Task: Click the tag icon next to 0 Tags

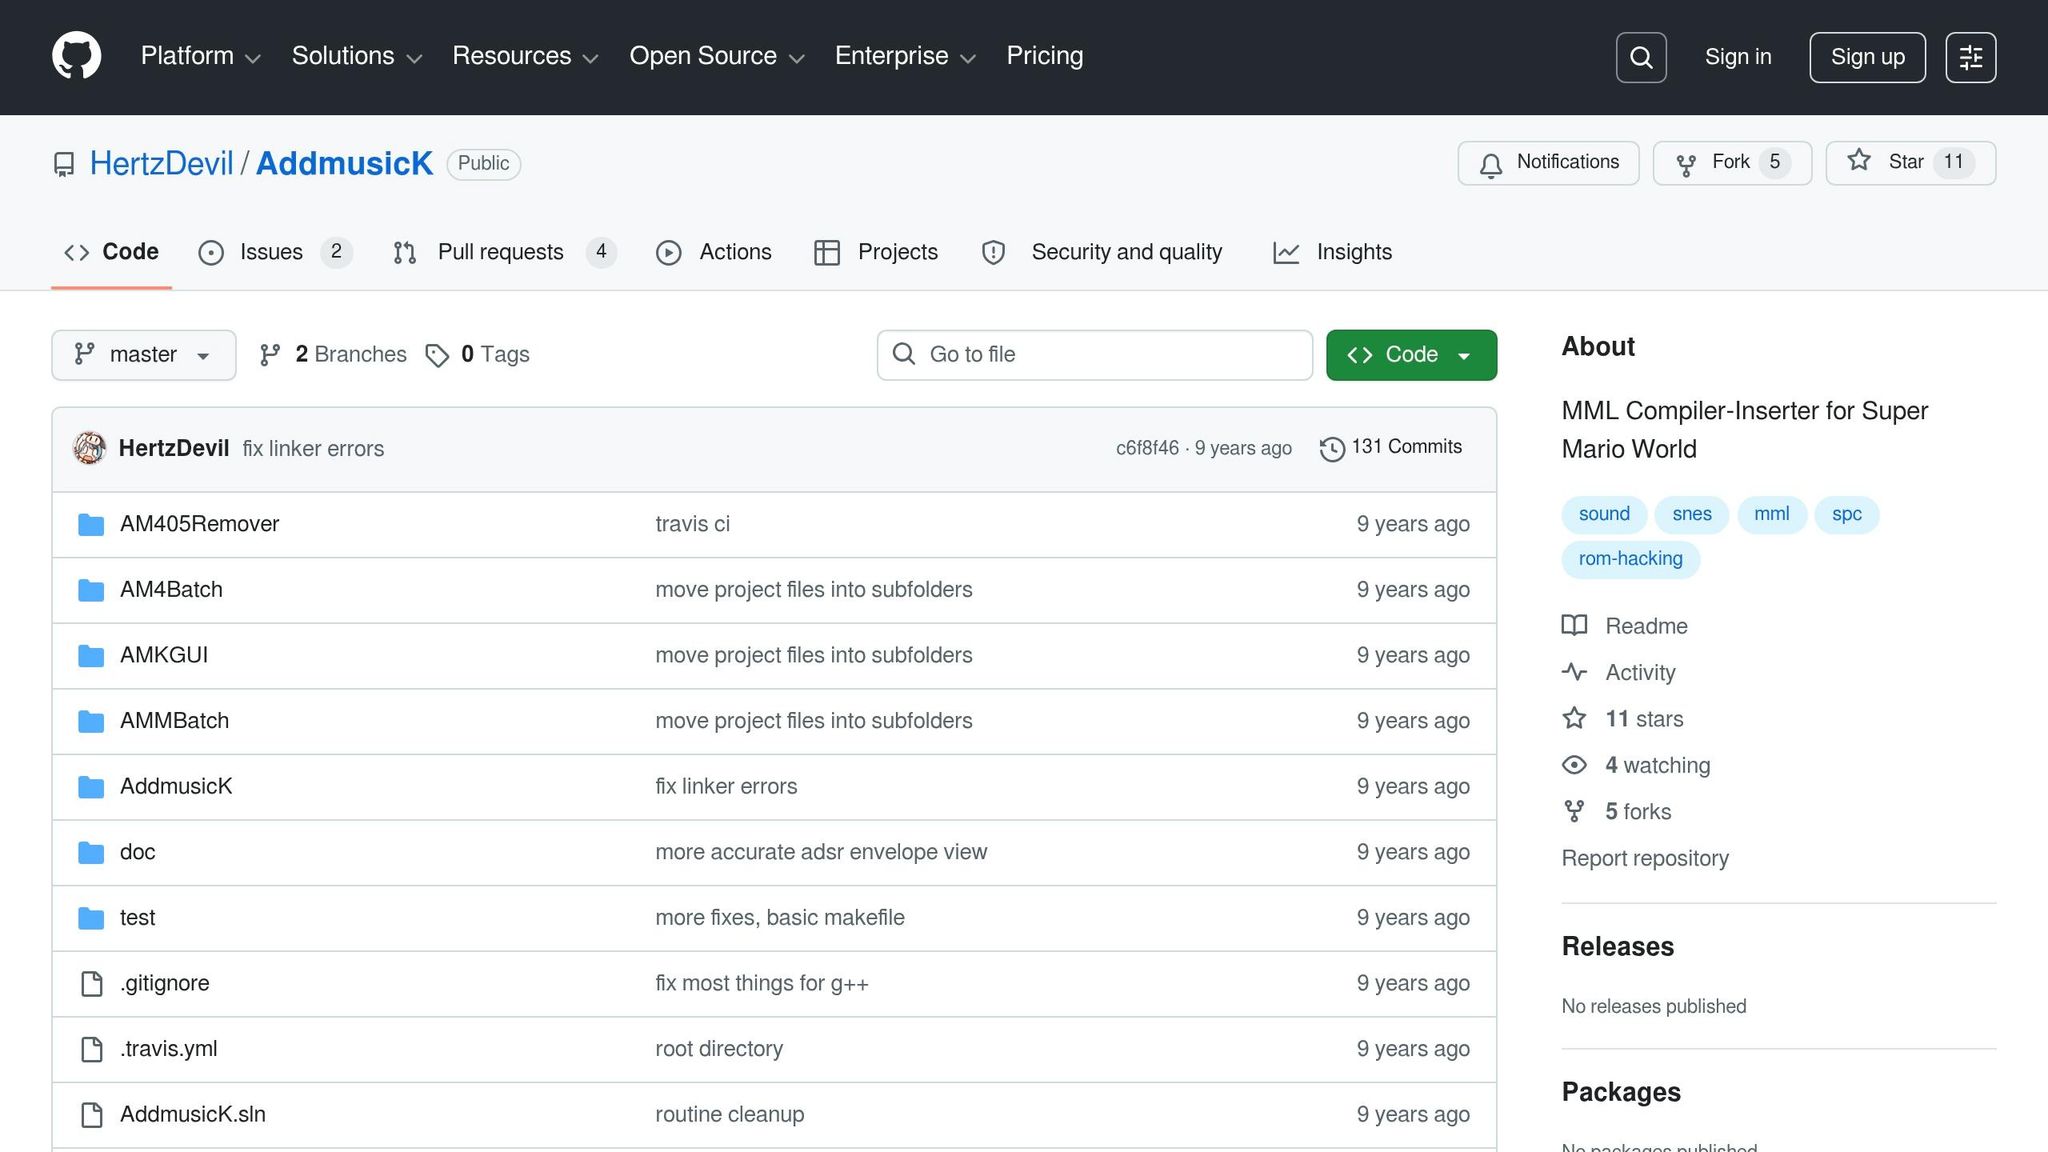Action: [437, 356]
